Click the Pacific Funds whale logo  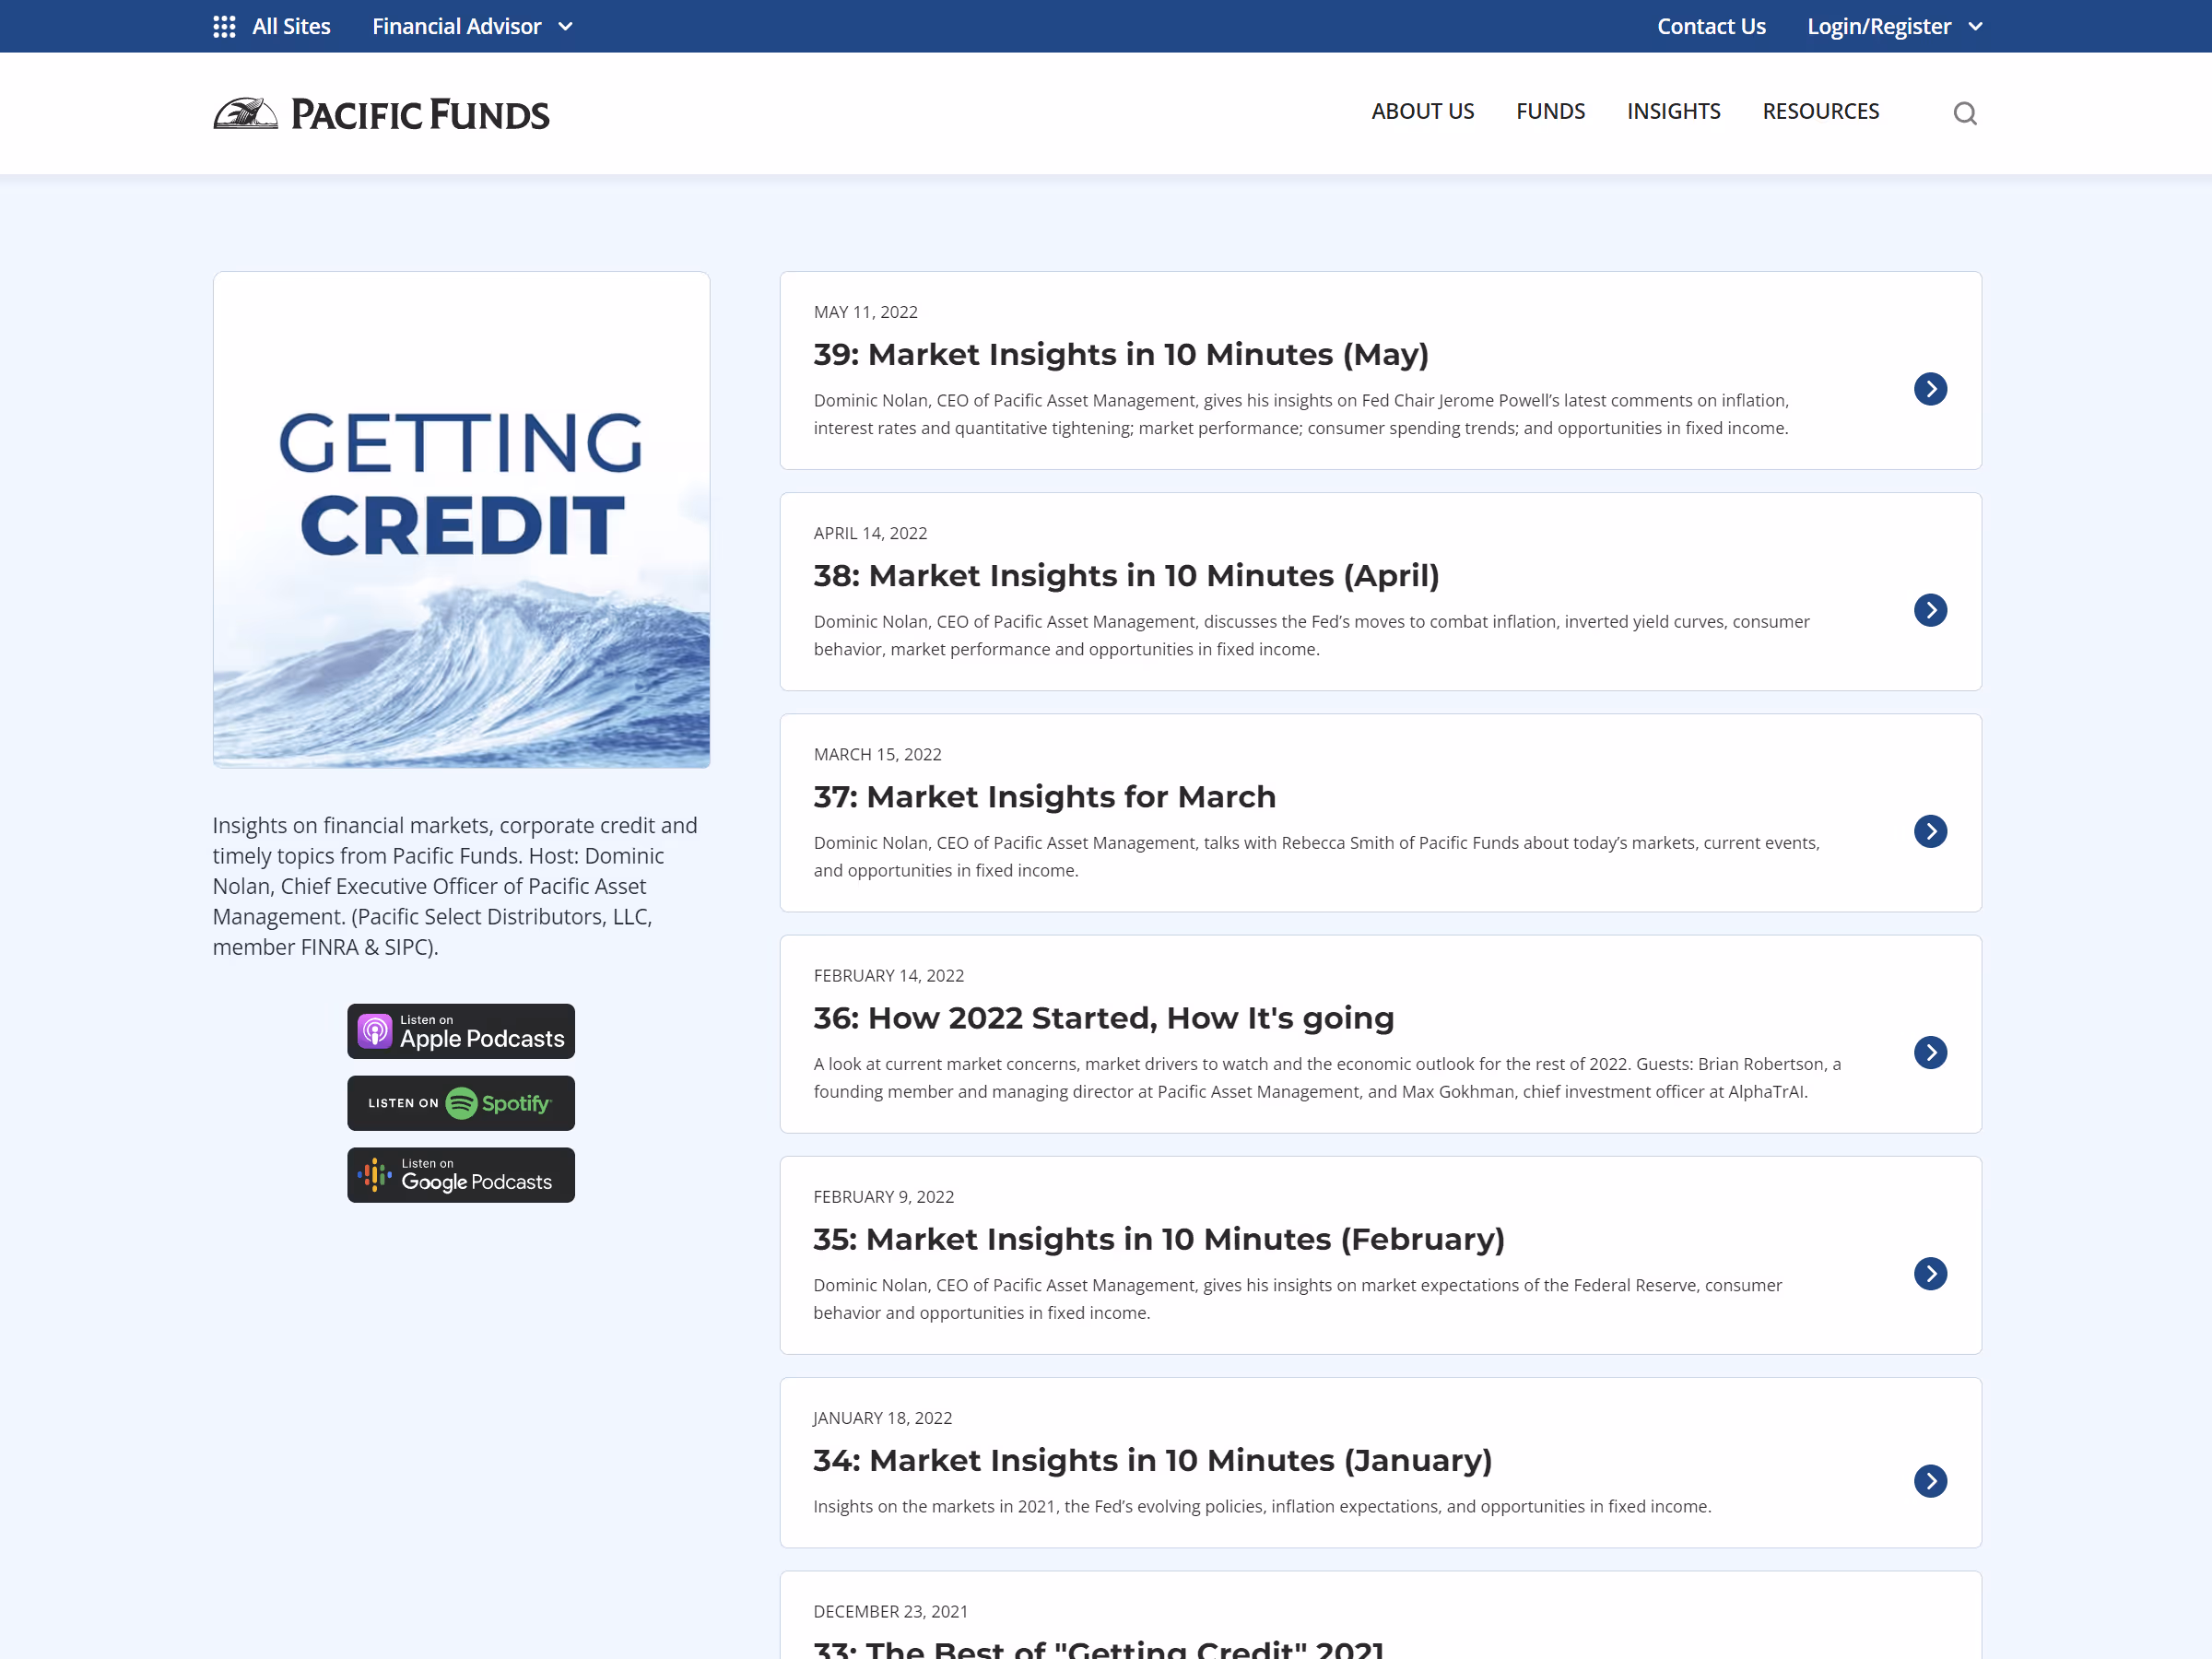pyautogui.click(x=245, y=114)
